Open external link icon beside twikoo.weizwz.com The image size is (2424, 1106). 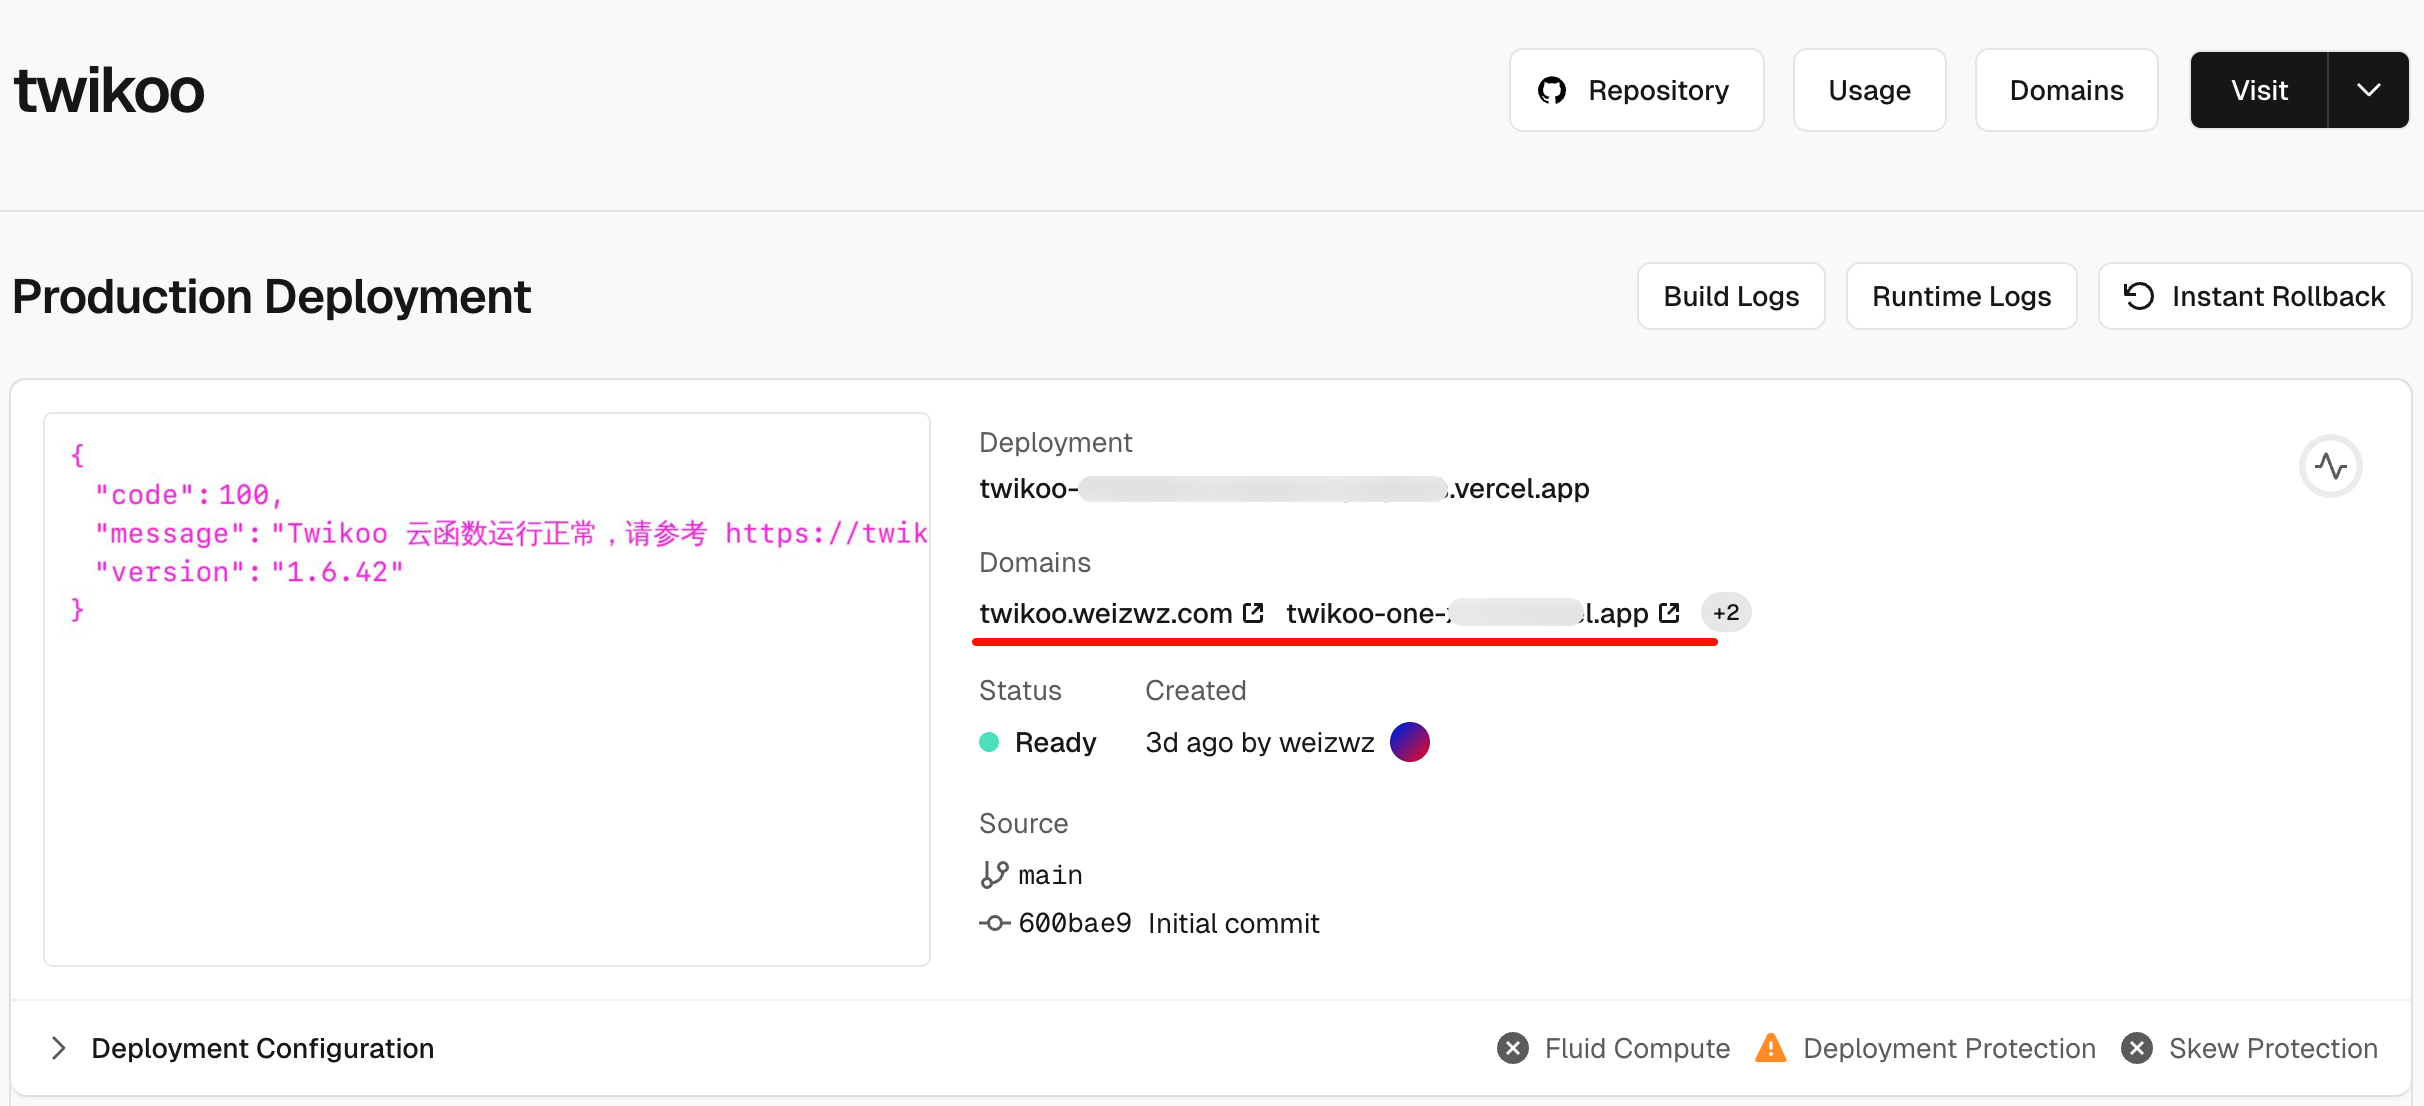click(1253, 613)
